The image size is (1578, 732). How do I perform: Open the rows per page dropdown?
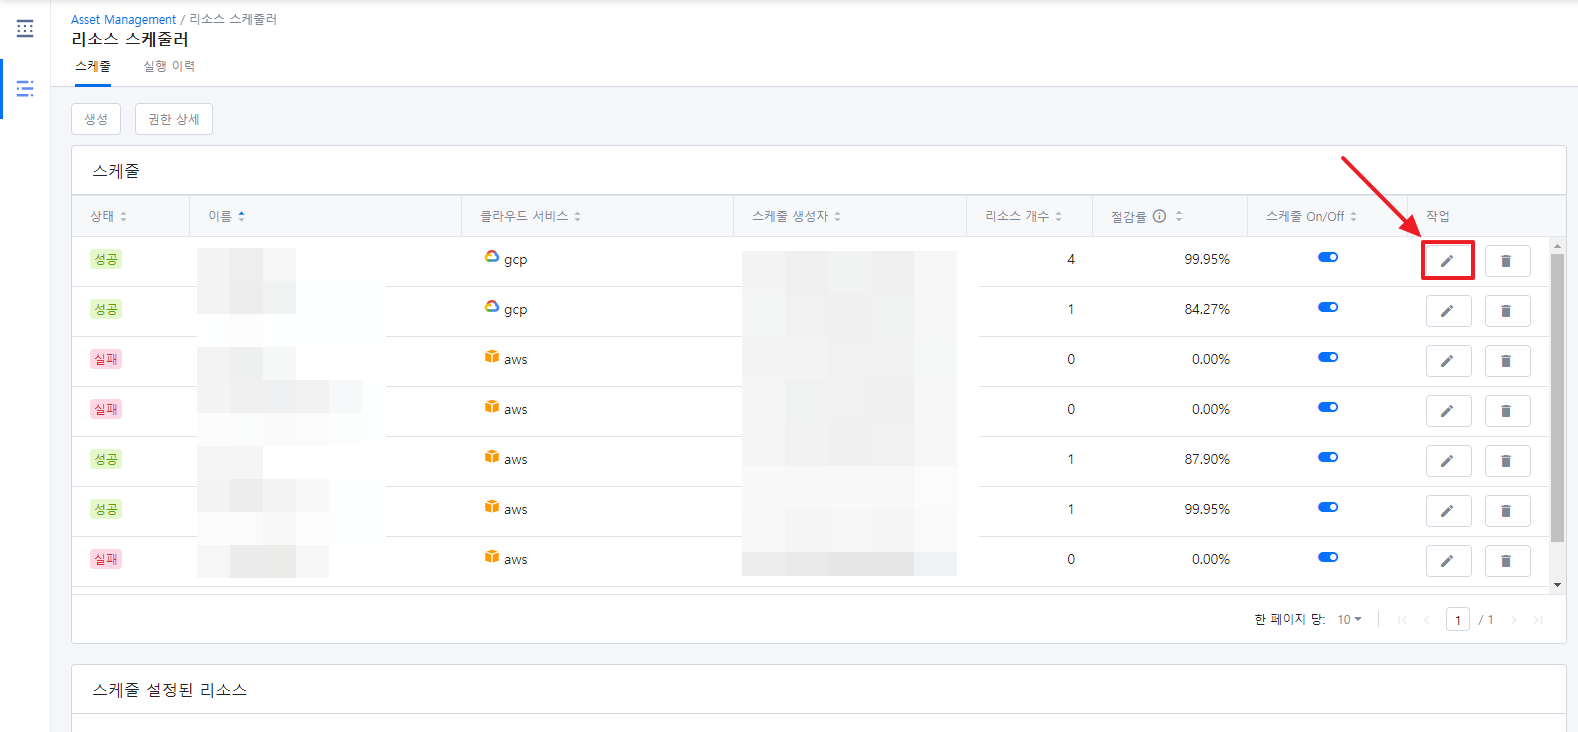(x=1350, y=620)
